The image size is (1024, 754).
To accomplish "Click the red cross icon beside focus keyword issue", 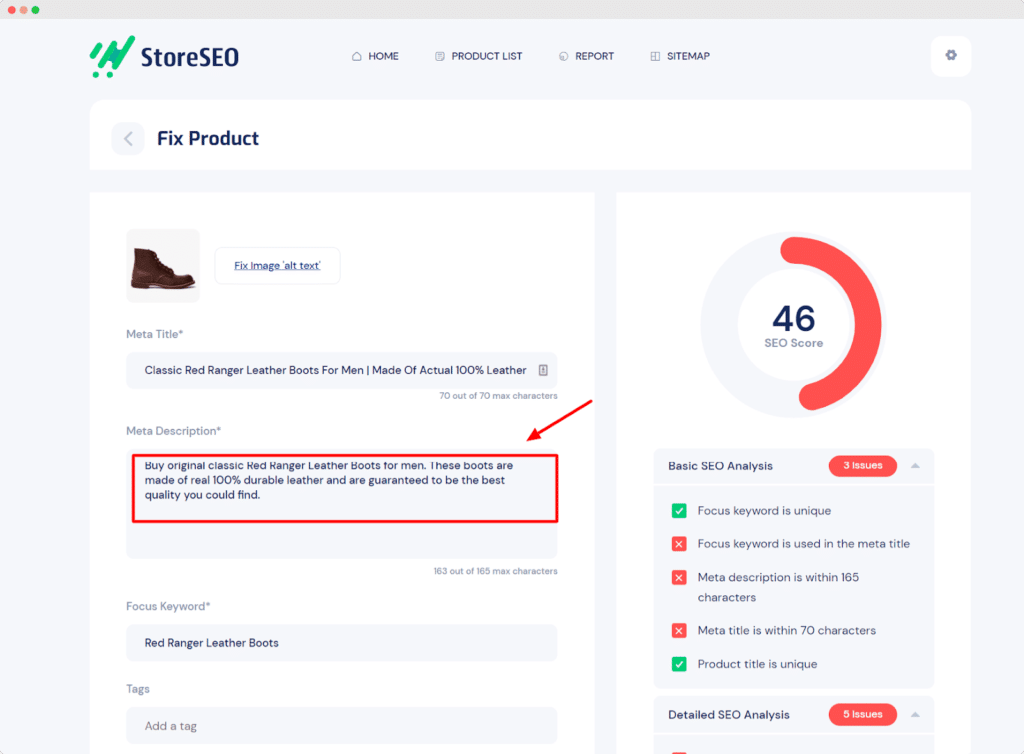I will click(679, 544).
